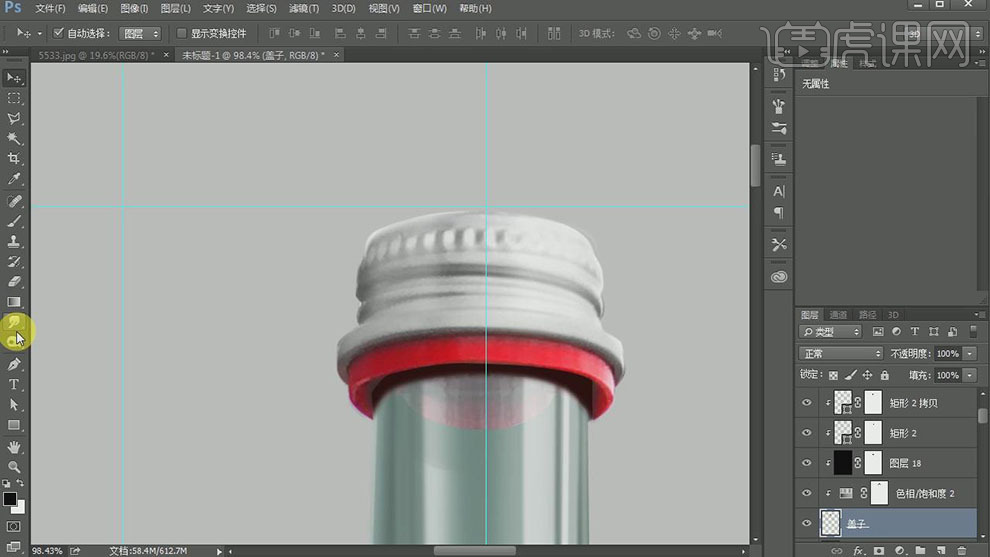The height and width of the screenshot is (557, 990).
Task: Open the Paragraph panel icon
Action: coord(779,213)
